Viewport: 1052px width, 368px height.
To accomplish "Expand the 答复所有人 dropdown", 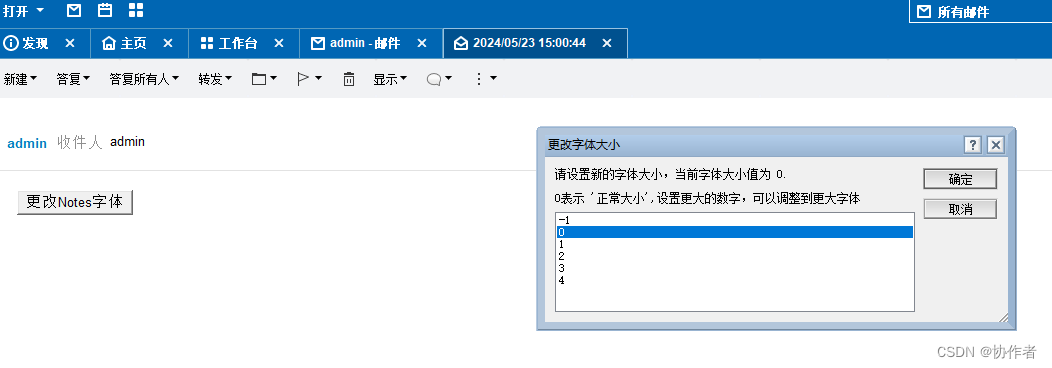I will 144,79.
